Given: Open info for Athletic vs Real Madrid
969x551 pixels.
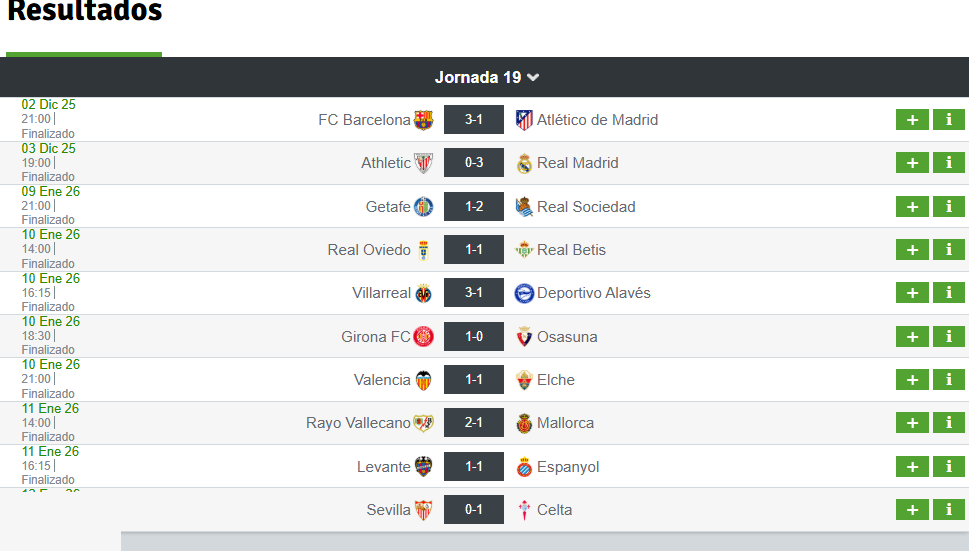Looking at the screenshot, I should (x=949, y=163).
